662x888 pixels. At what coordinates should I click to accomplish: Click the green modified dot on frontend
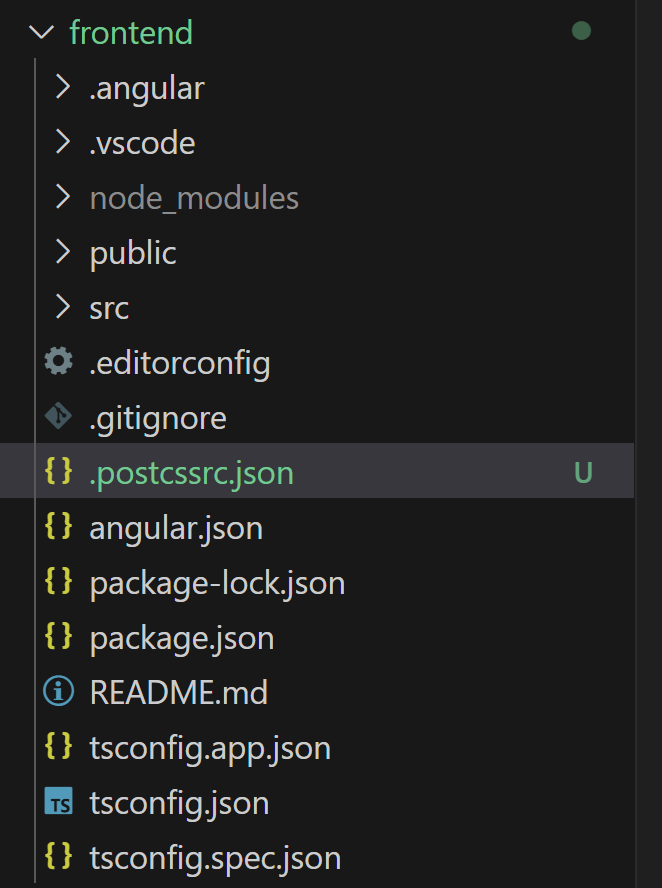point(581,32)
